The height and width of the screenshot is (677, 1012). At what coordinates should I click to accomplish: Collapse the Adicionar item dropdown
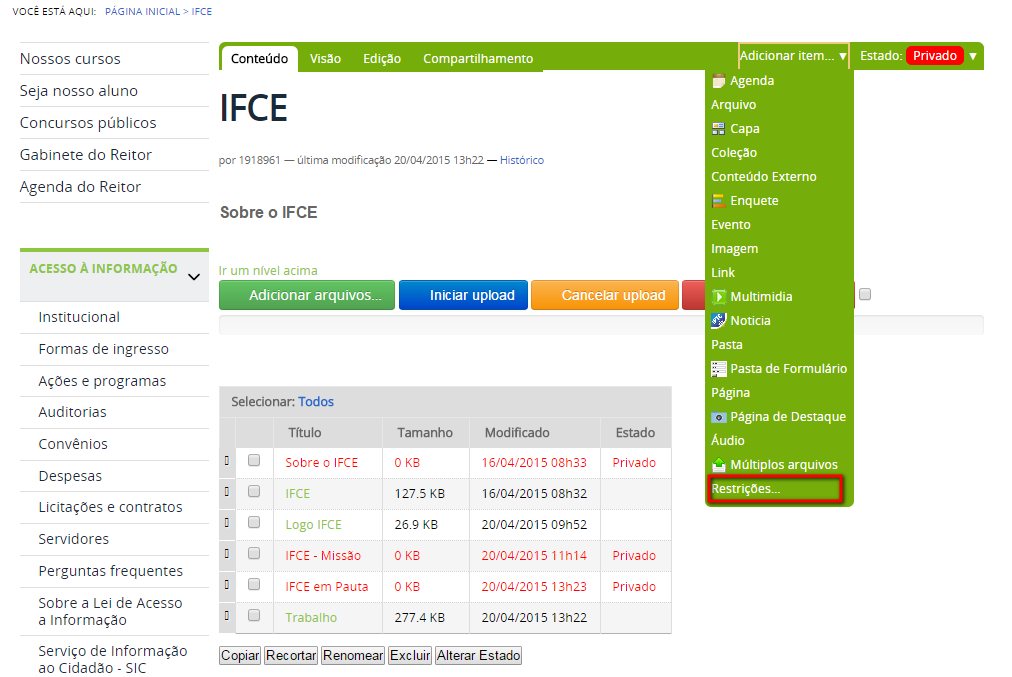[793, 56]
